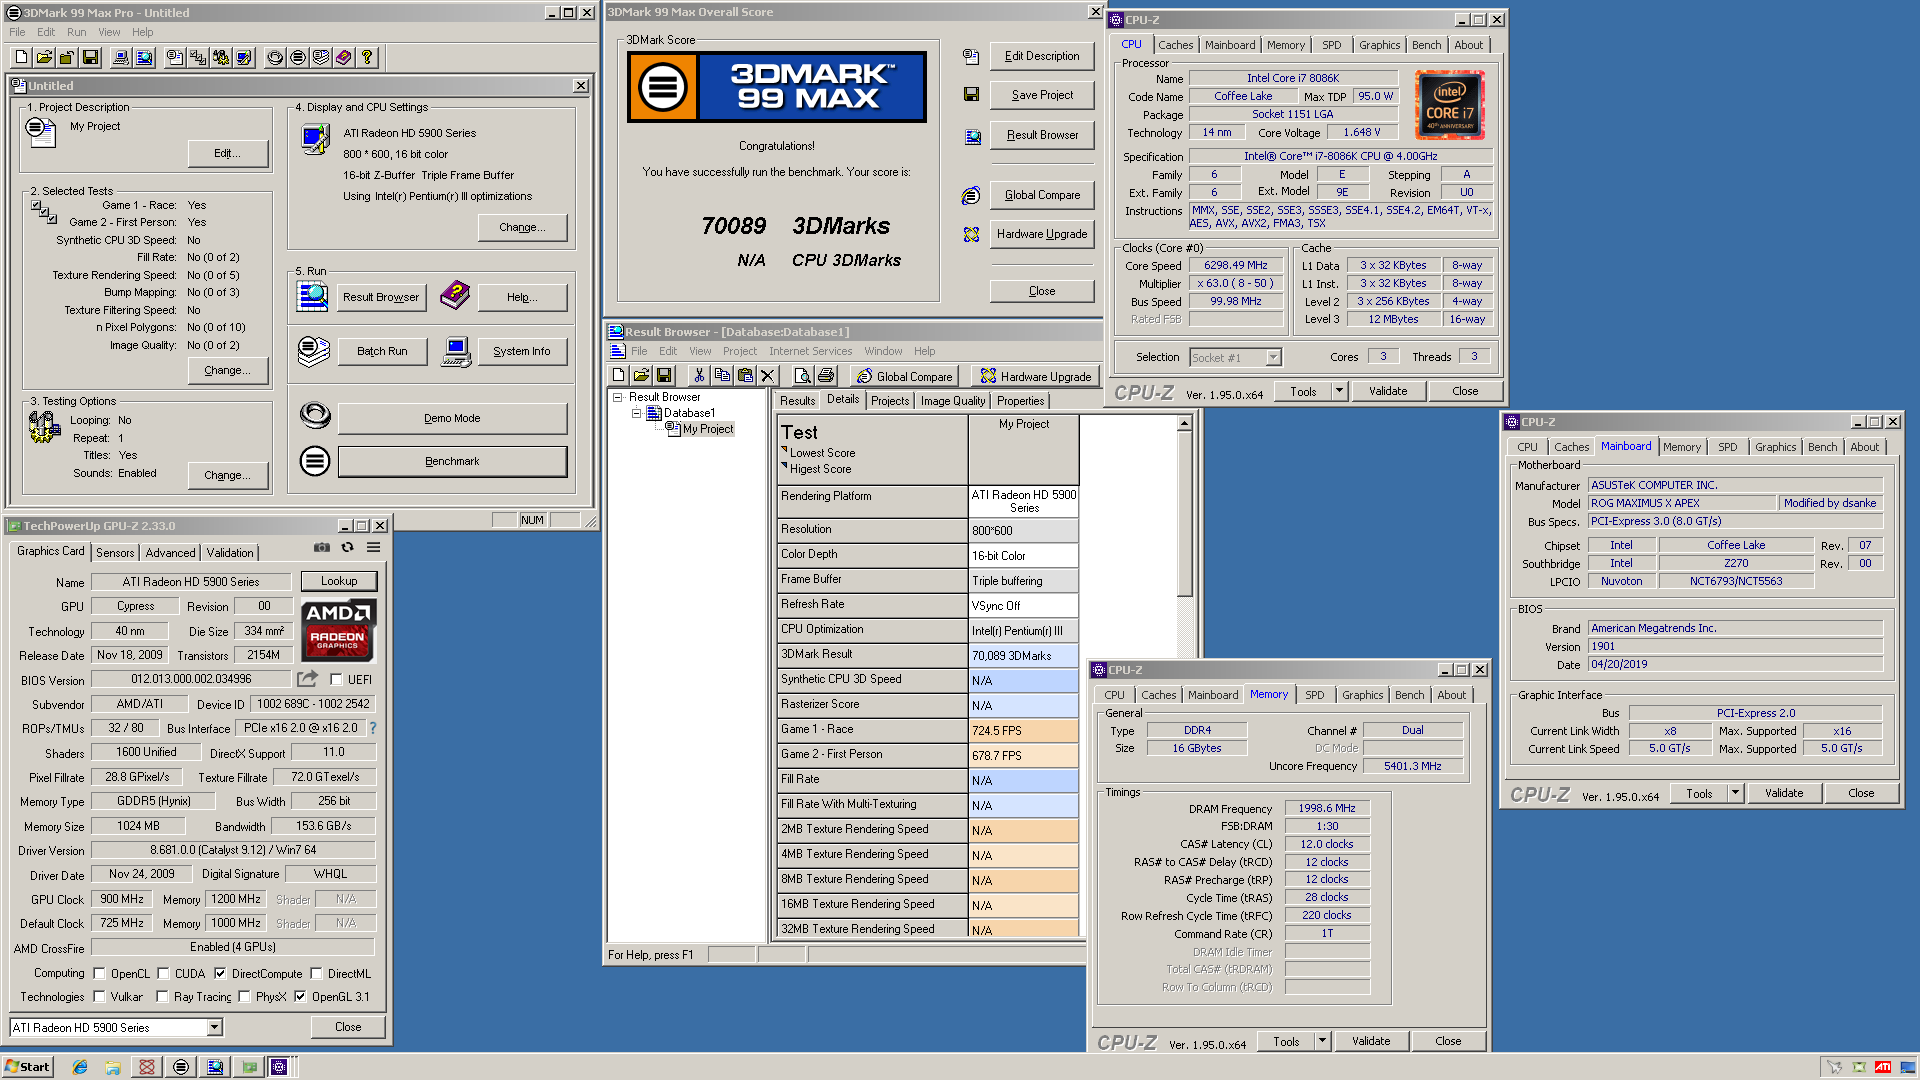1920x1080 pixels.
Task: Click Delete X icon in Result Browser toolbar
Action: pyautogui.click(x=768, y=376)
